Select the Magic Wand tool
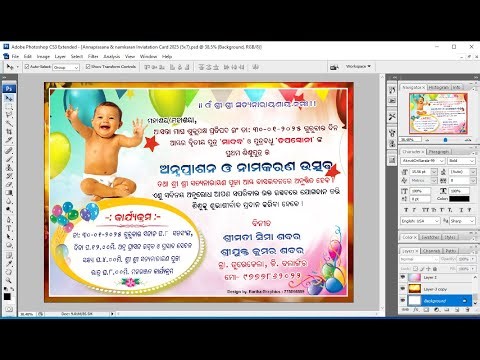This screenshot has width=480, height=360. pyautogui.click(x=9, y=124)
